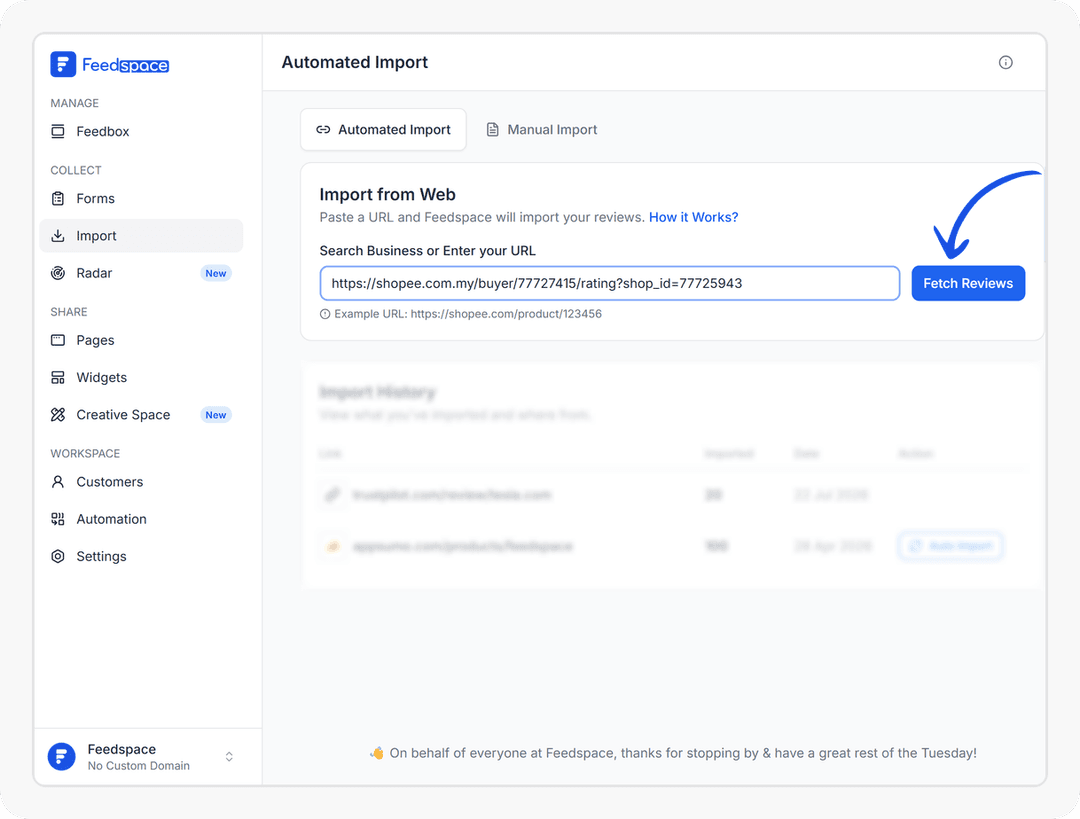1080x819 pixels.
Task: Click the blurred Auto Import button
Action: pos(951,546)
